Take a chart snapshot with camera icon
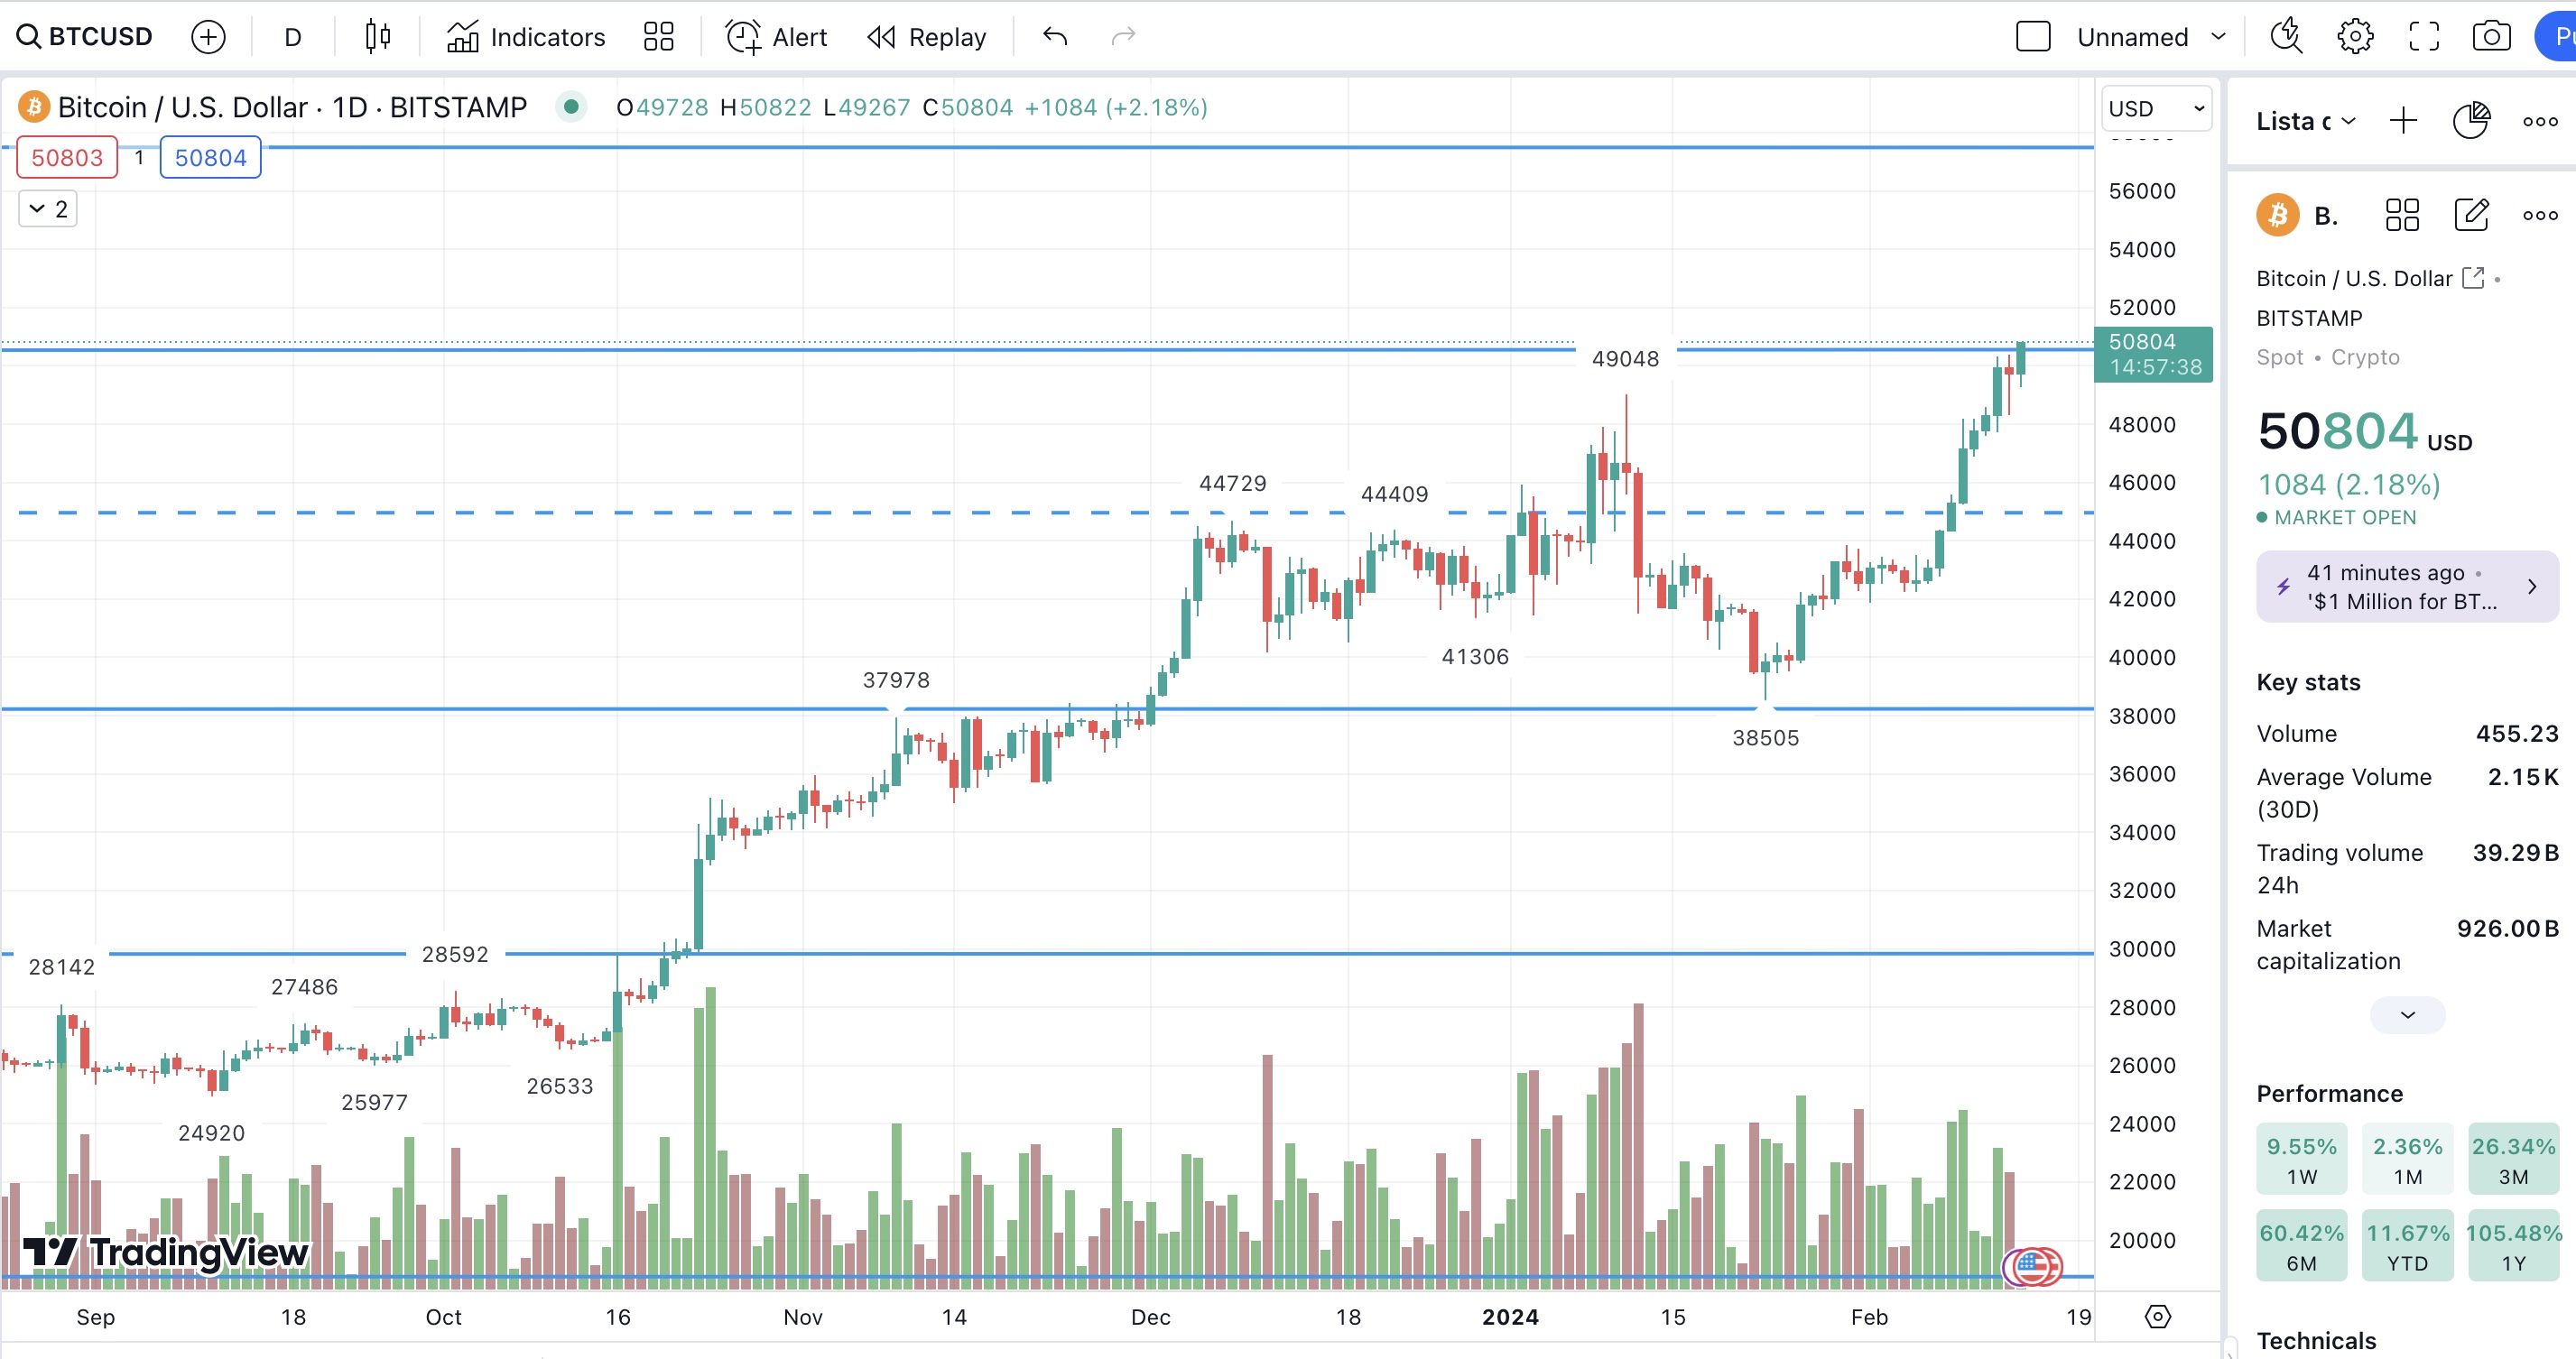 (2490, 37)
